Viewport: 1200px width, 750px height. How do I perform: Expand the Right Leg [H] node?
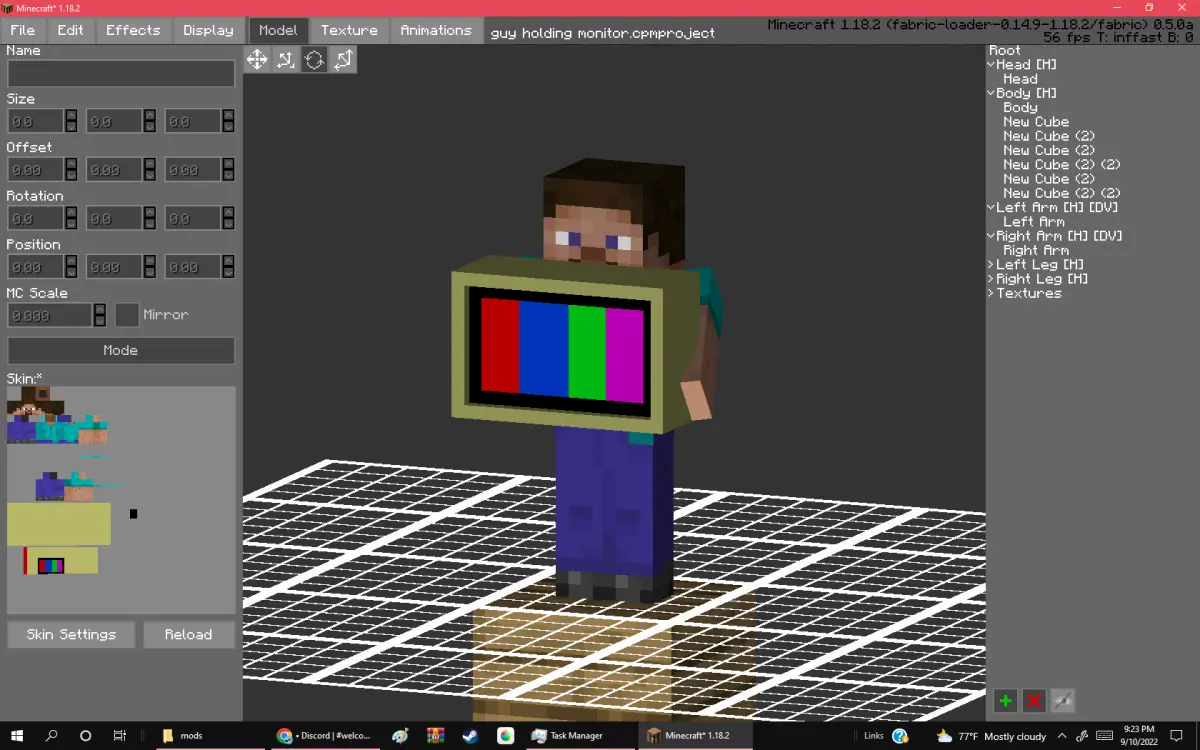(991, 279)
